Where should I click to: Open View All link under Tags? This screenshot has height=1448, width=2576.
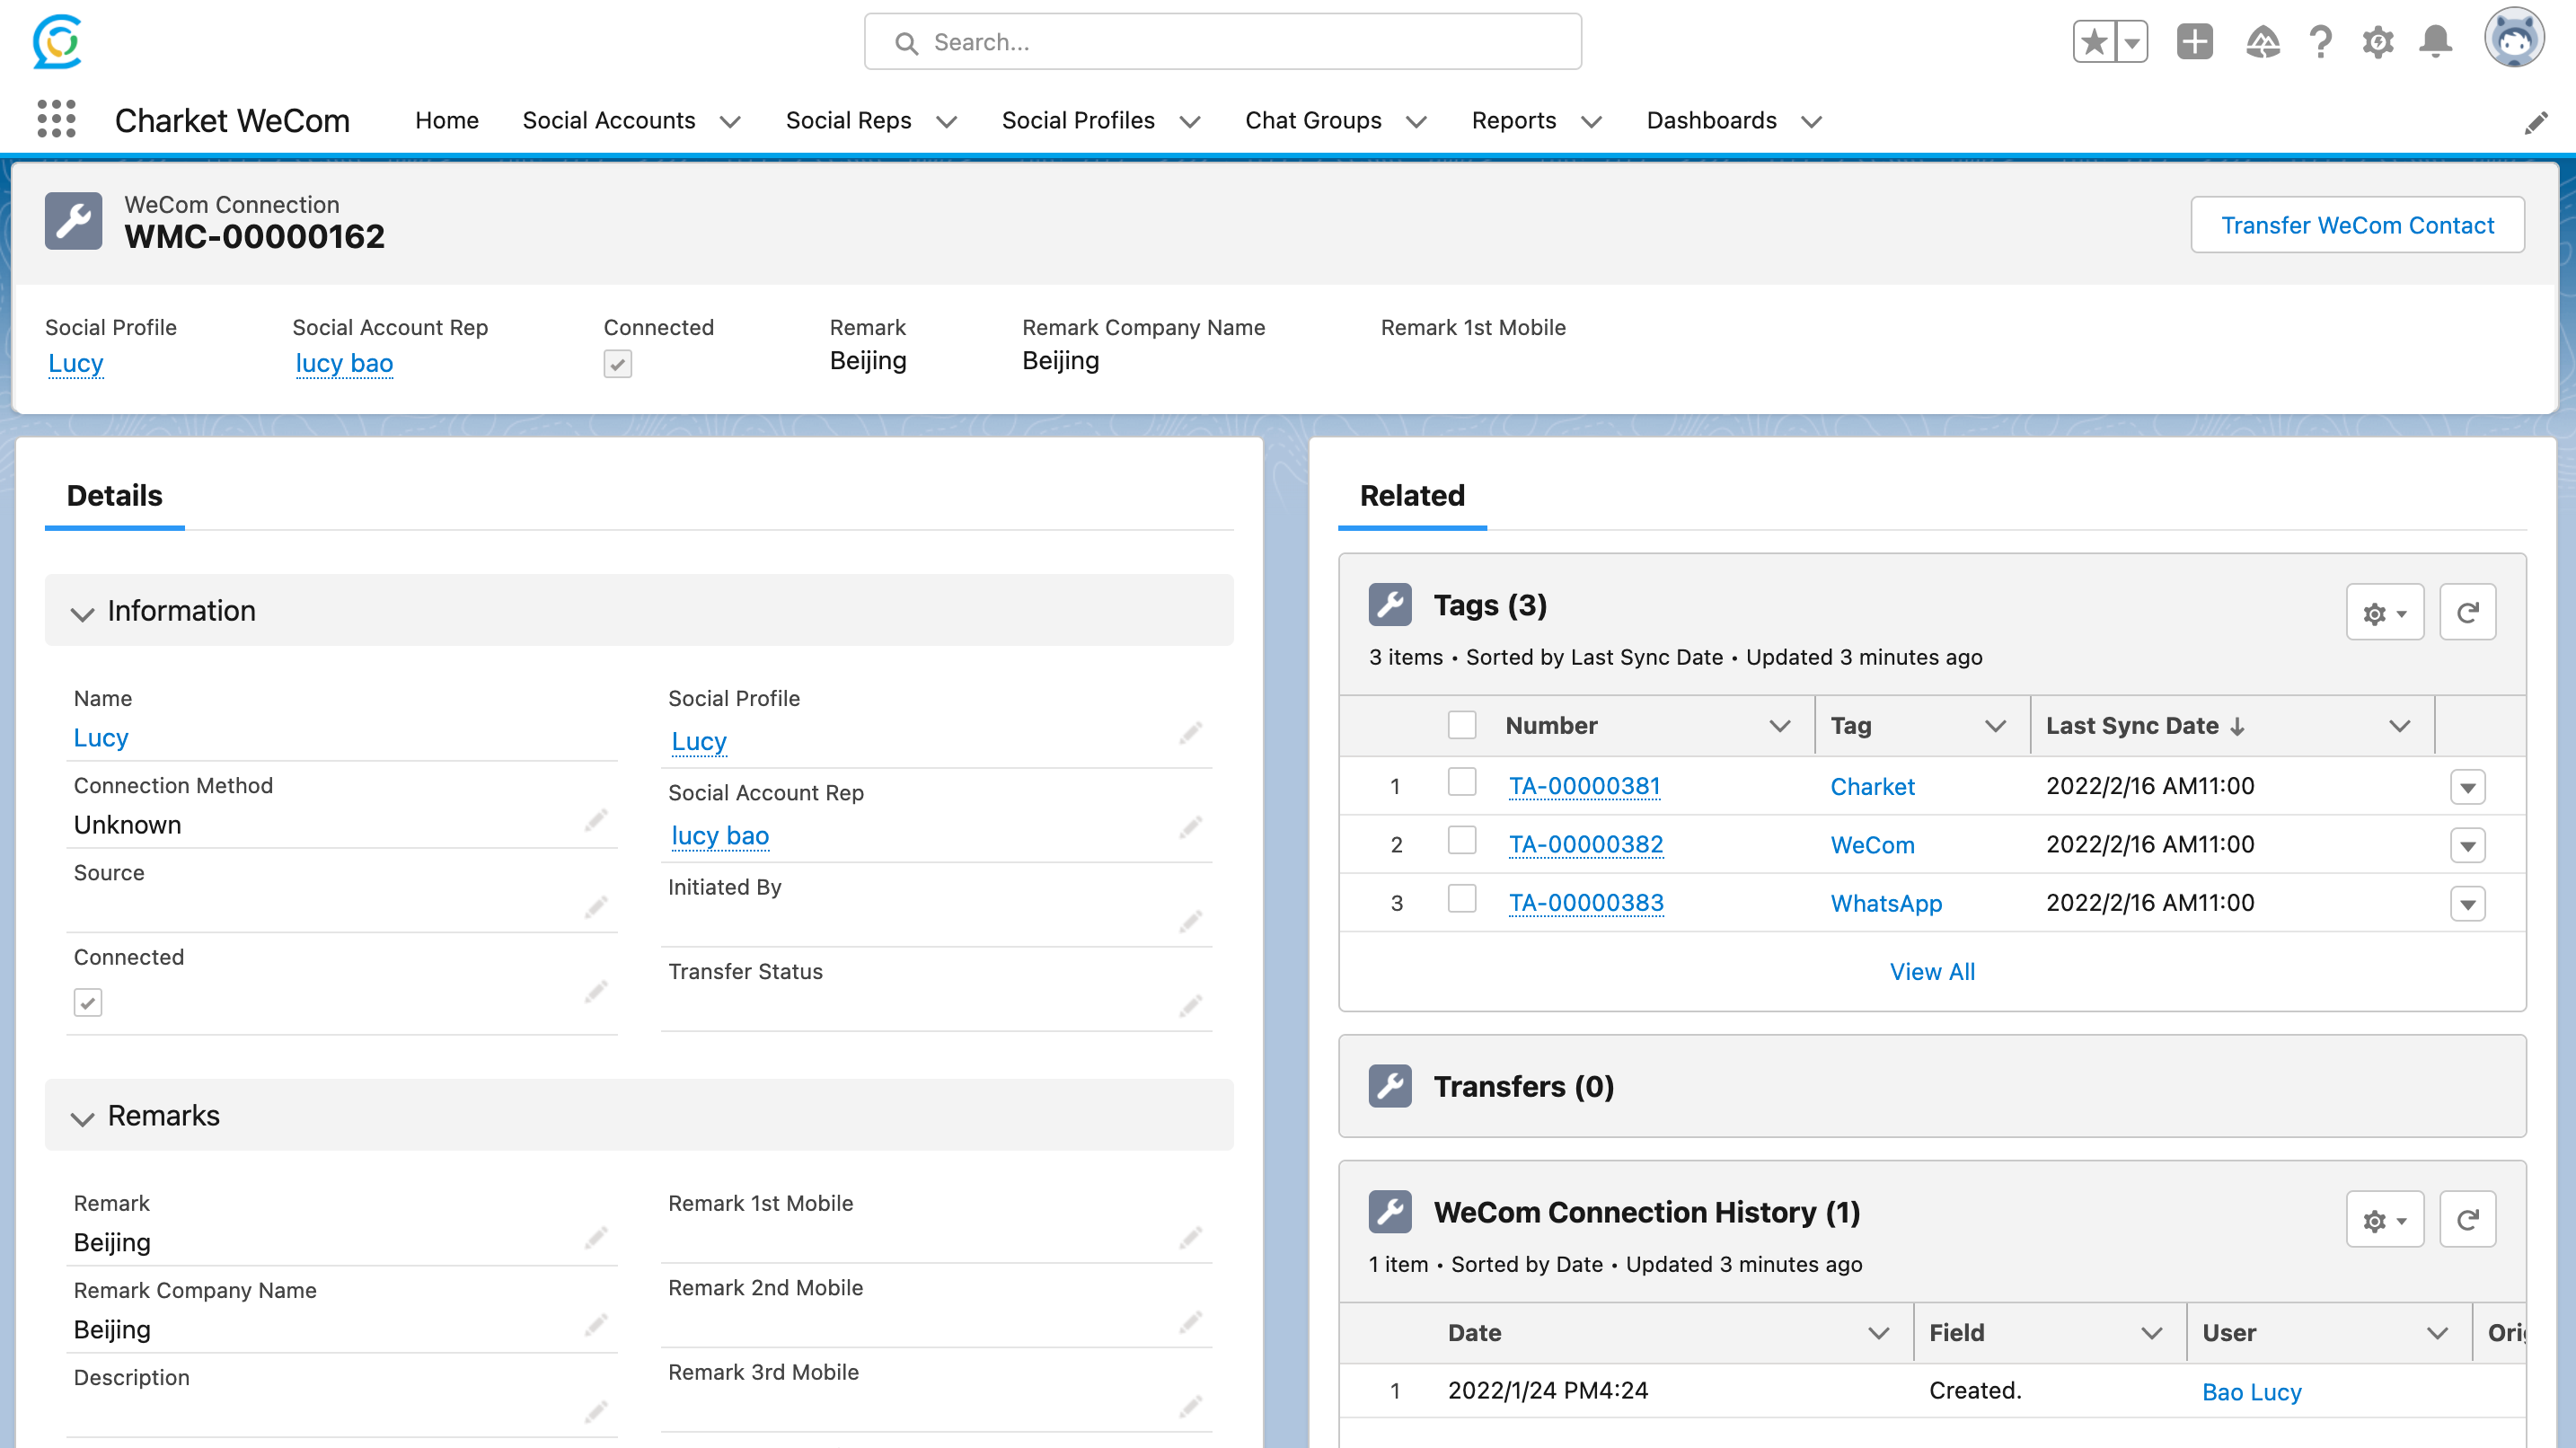point(1931,971)
